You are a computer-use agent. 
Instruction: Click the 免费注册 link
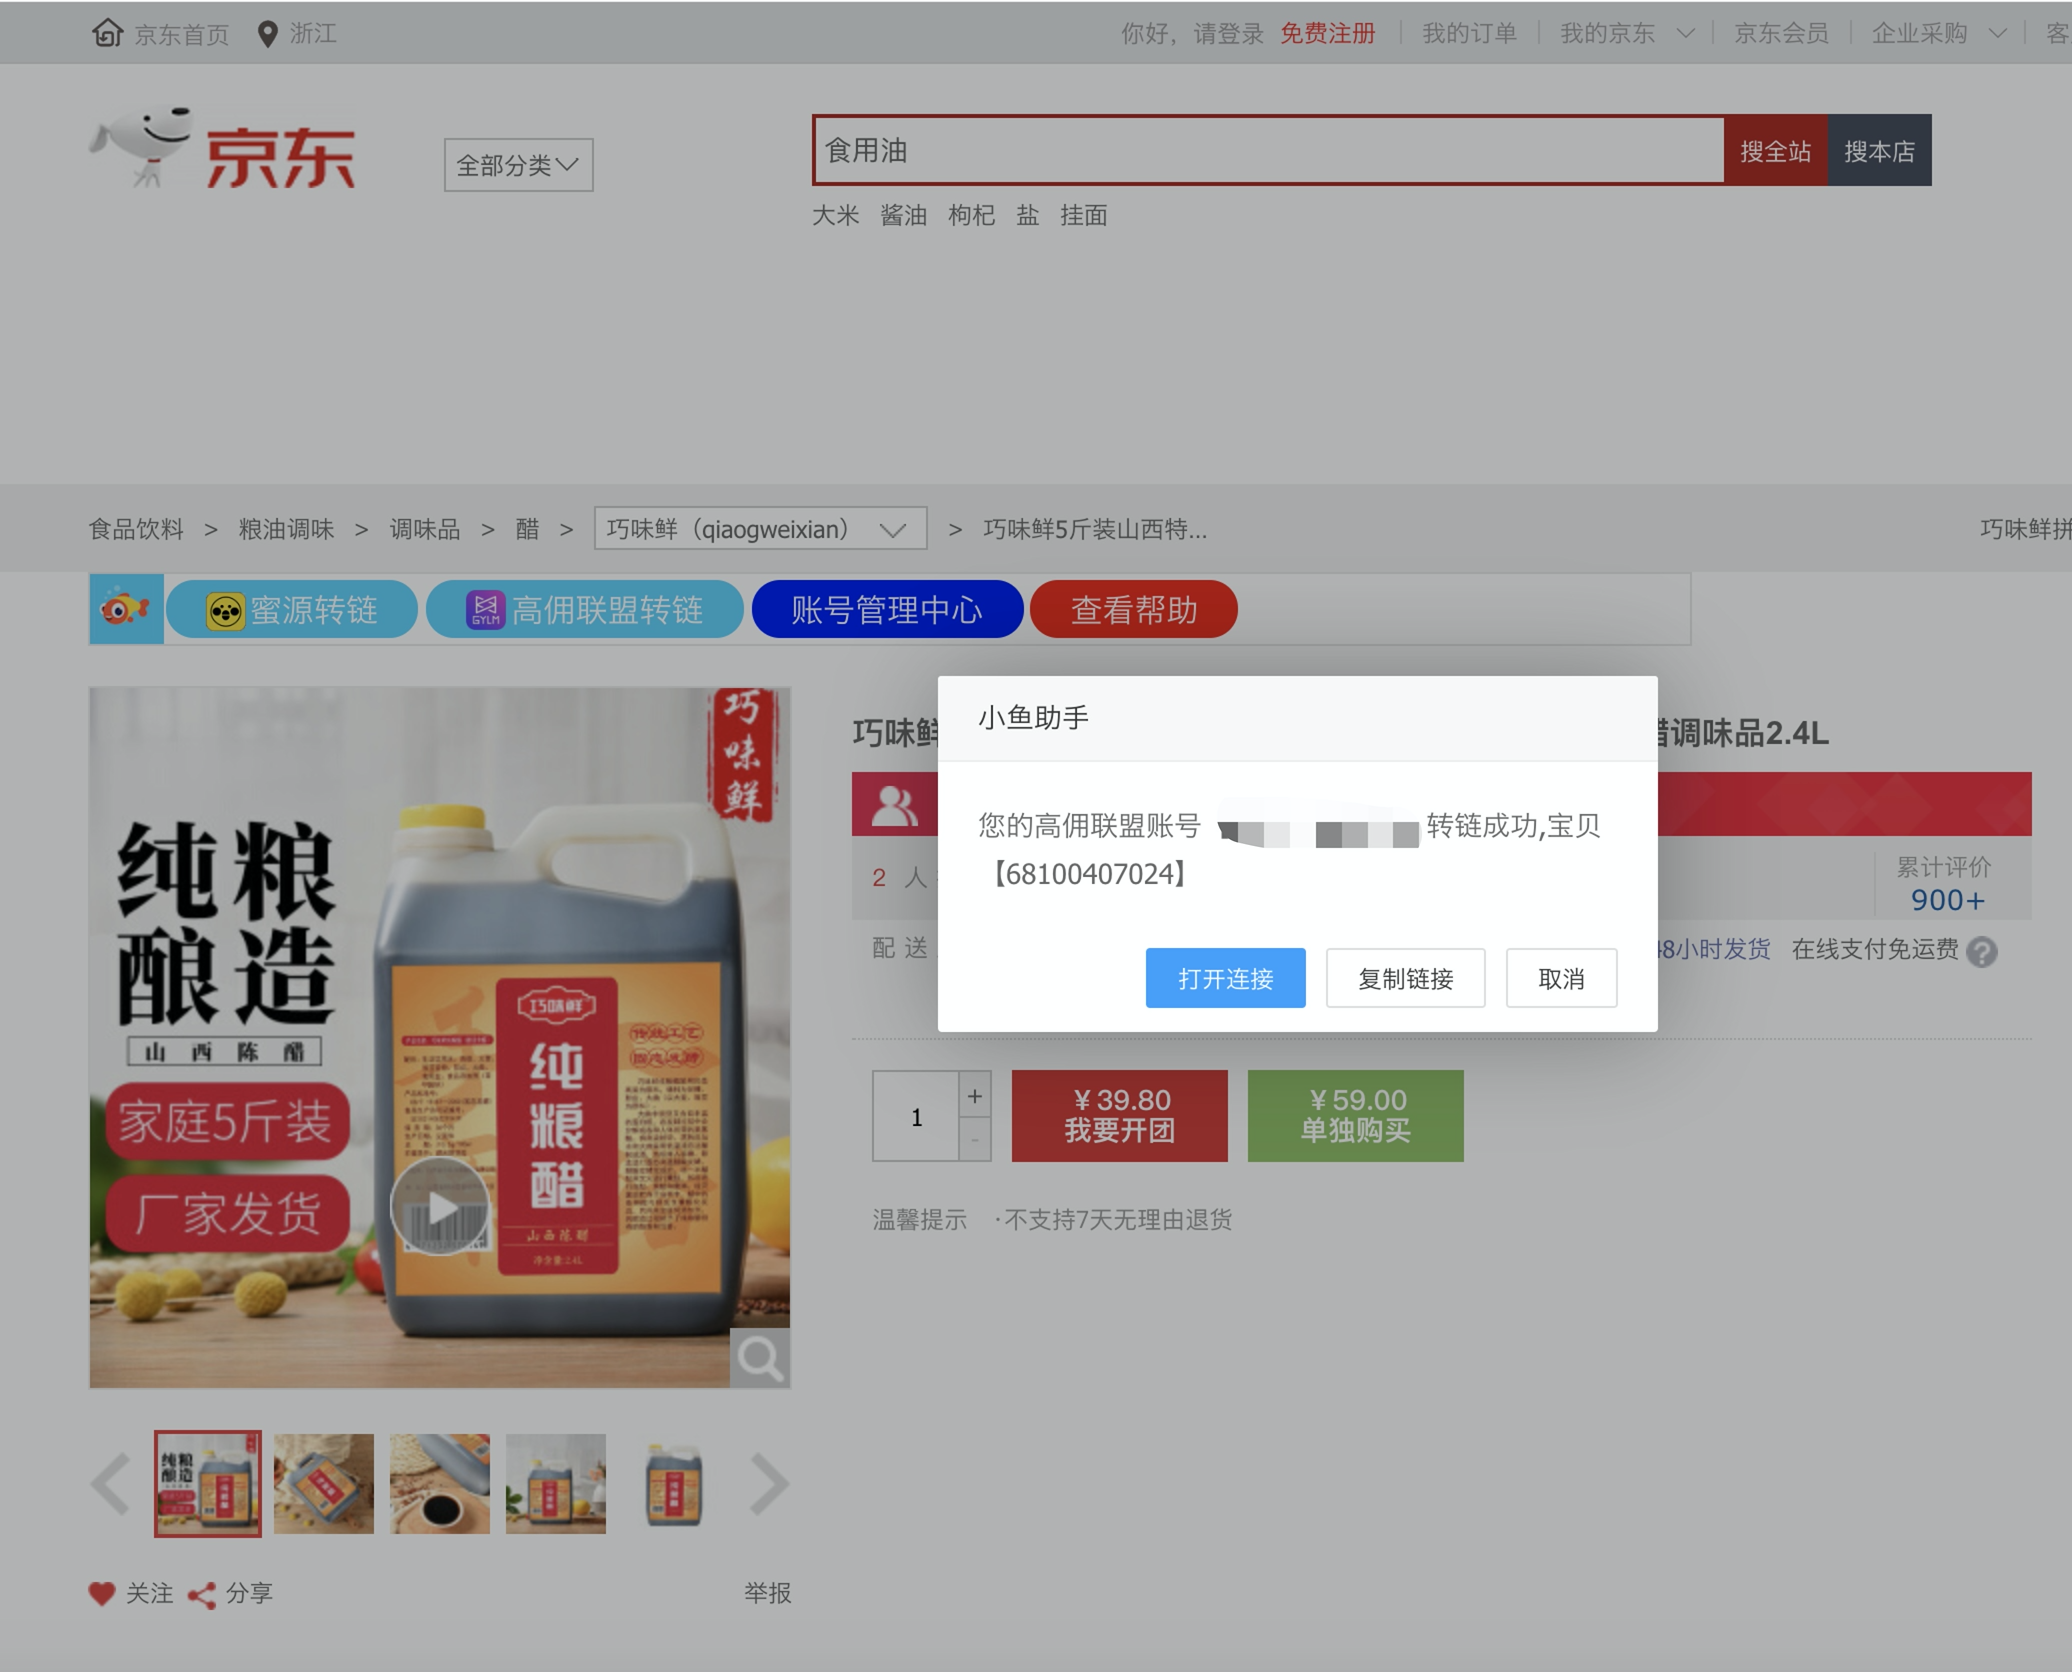tap(1327, 33)
